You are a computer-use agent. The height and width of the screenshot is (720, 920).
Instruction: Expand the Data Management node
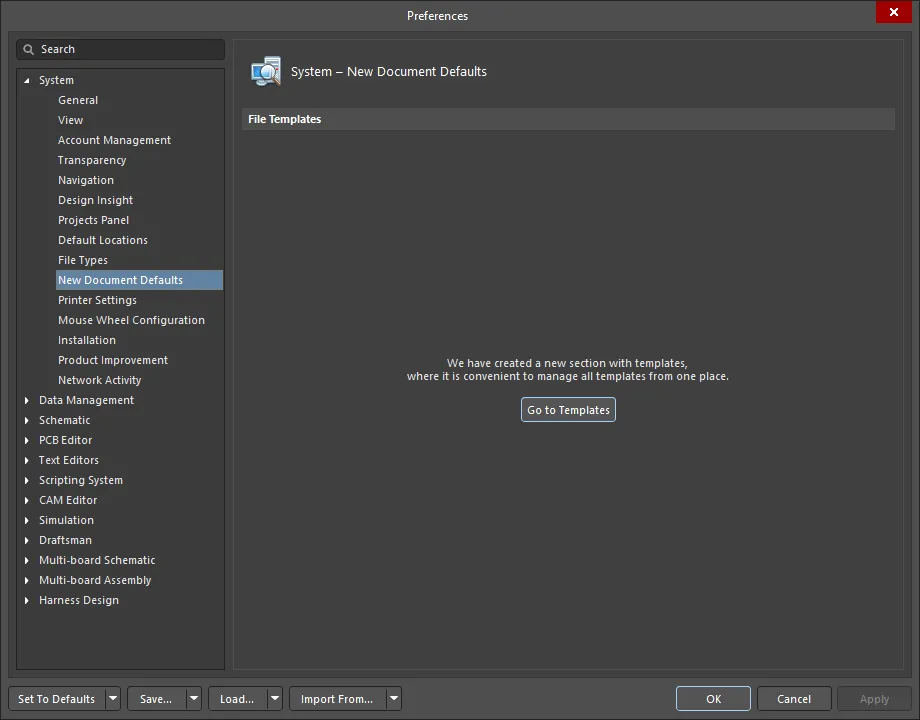(26, 400)
